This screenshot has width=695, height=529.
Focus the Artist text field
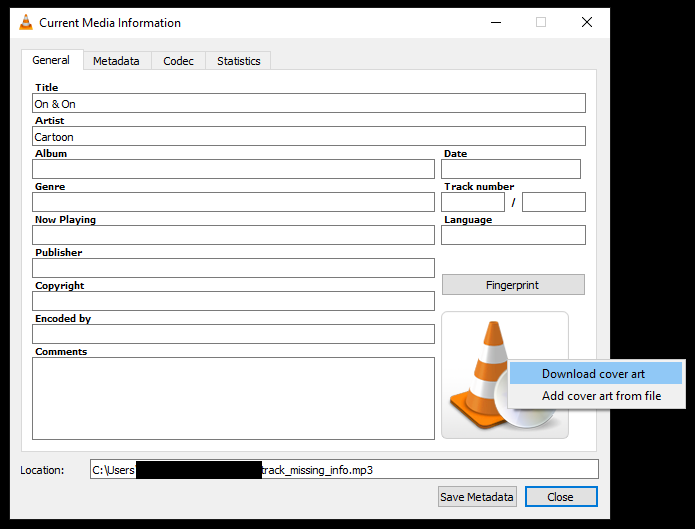pyautogui.click(x=308, y=137)
